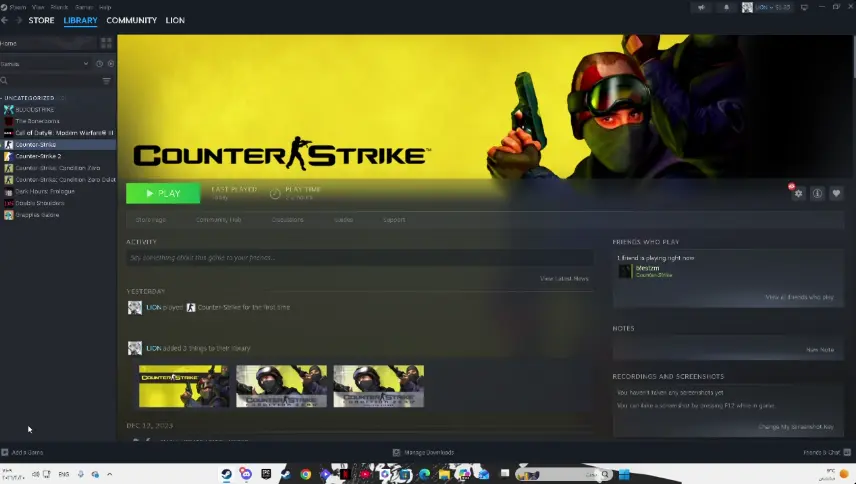Switch to the STORE tab
Screen dimensions: 856x484
[x=41, y=20]
